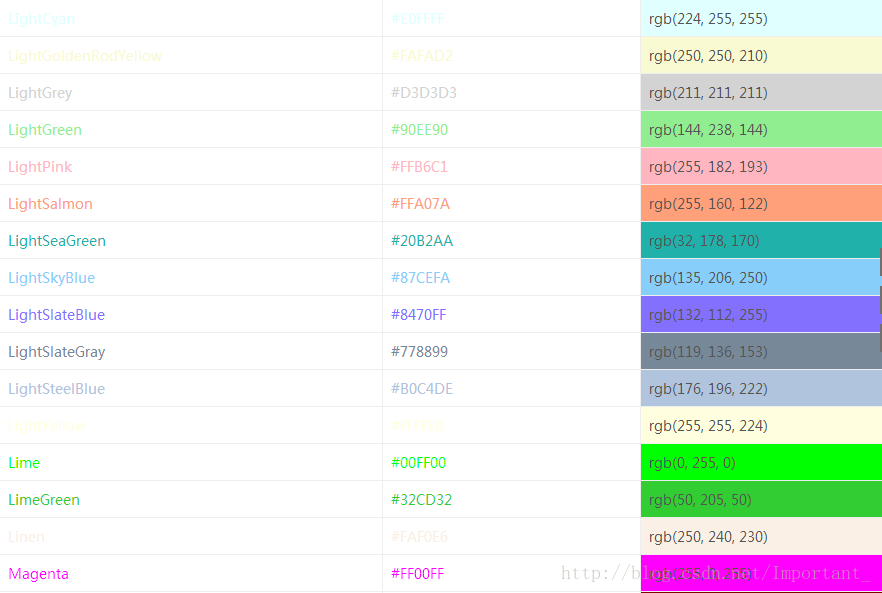Click the LightSeaGreen color name
Screen dimensions: 882x593
[57, 241]
